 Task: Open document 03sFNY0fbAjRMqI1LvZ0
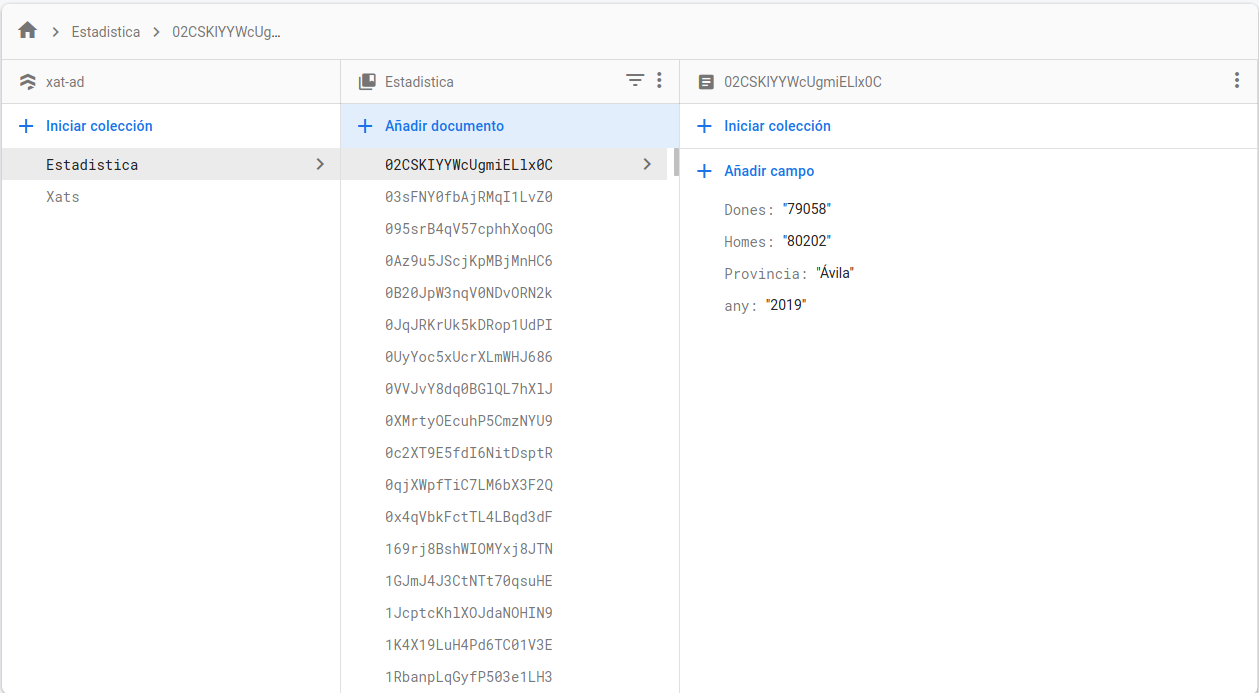point(469,197)
